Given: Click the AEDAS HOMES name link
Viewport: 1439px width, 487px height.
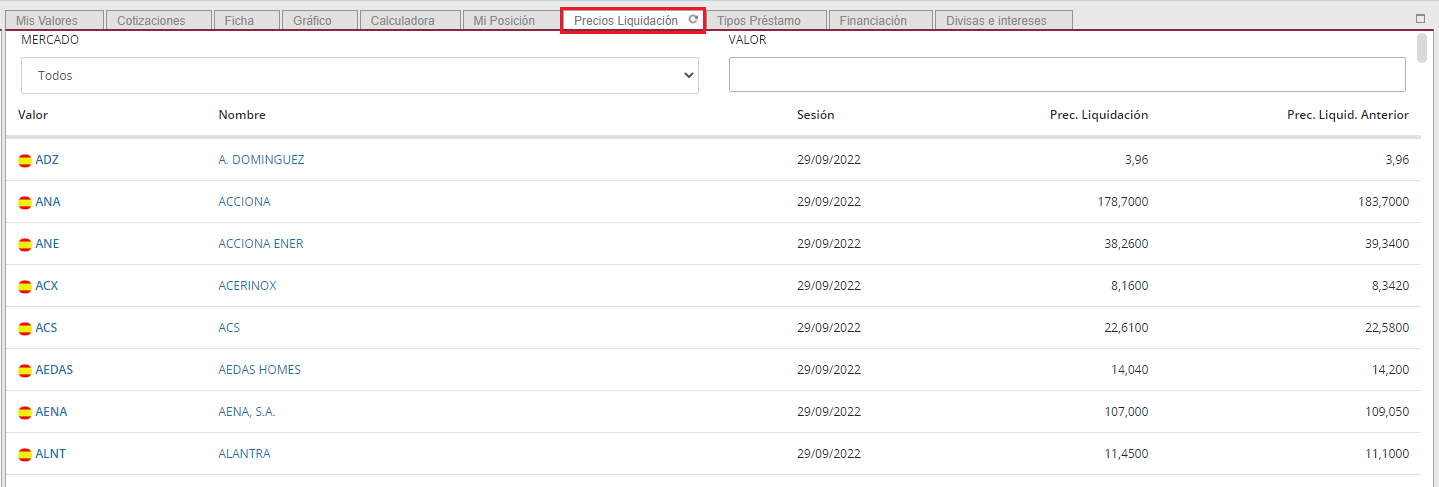Looking at the screenshot, I should point(260,370).
